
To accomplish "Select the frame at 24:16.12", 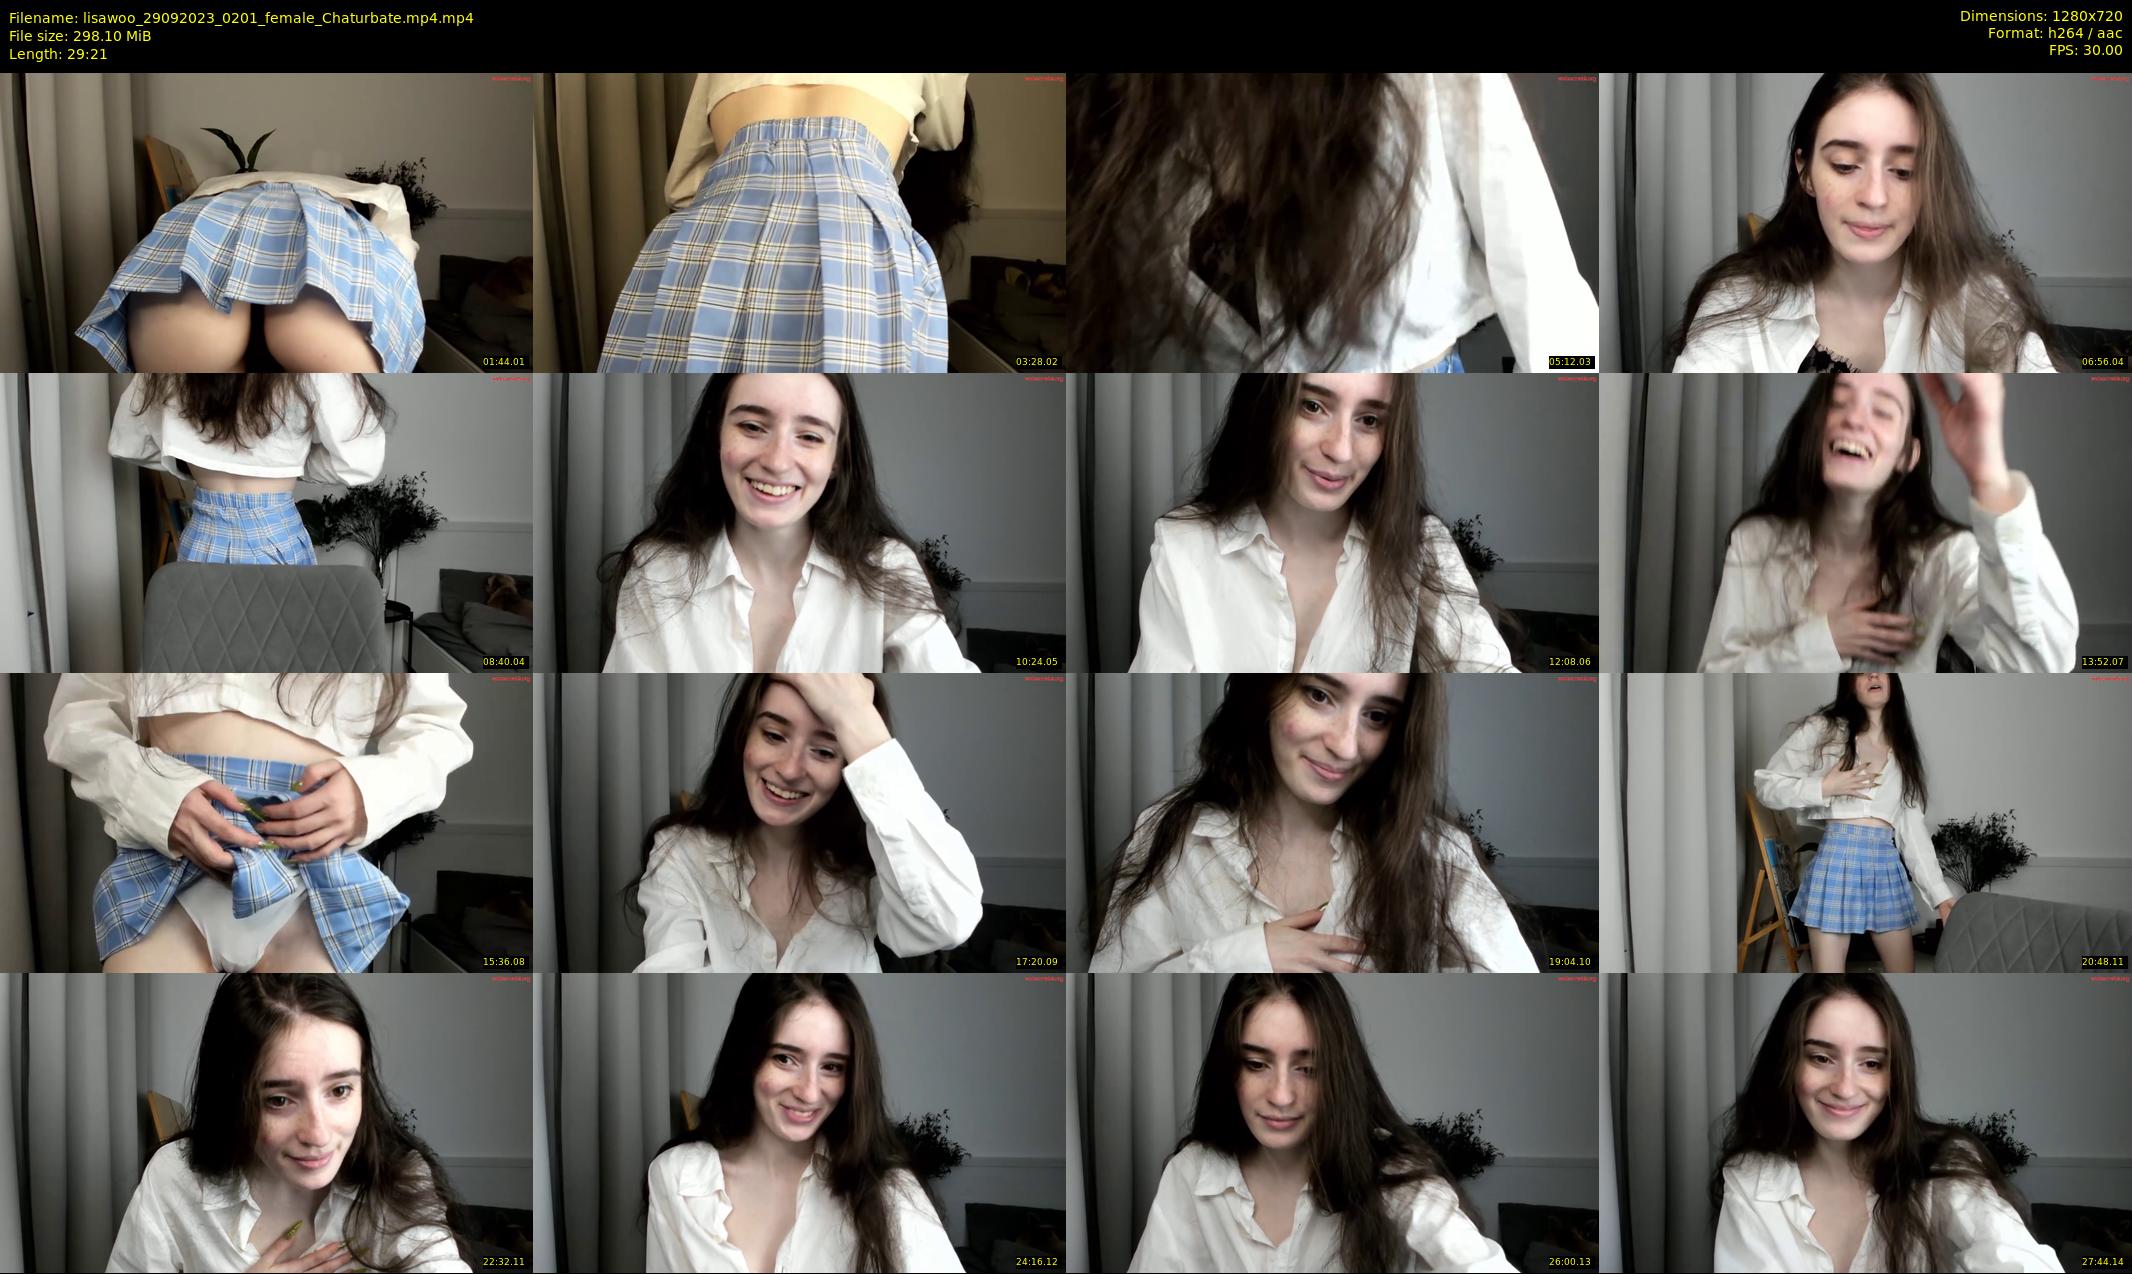I will pos(799,1122).
